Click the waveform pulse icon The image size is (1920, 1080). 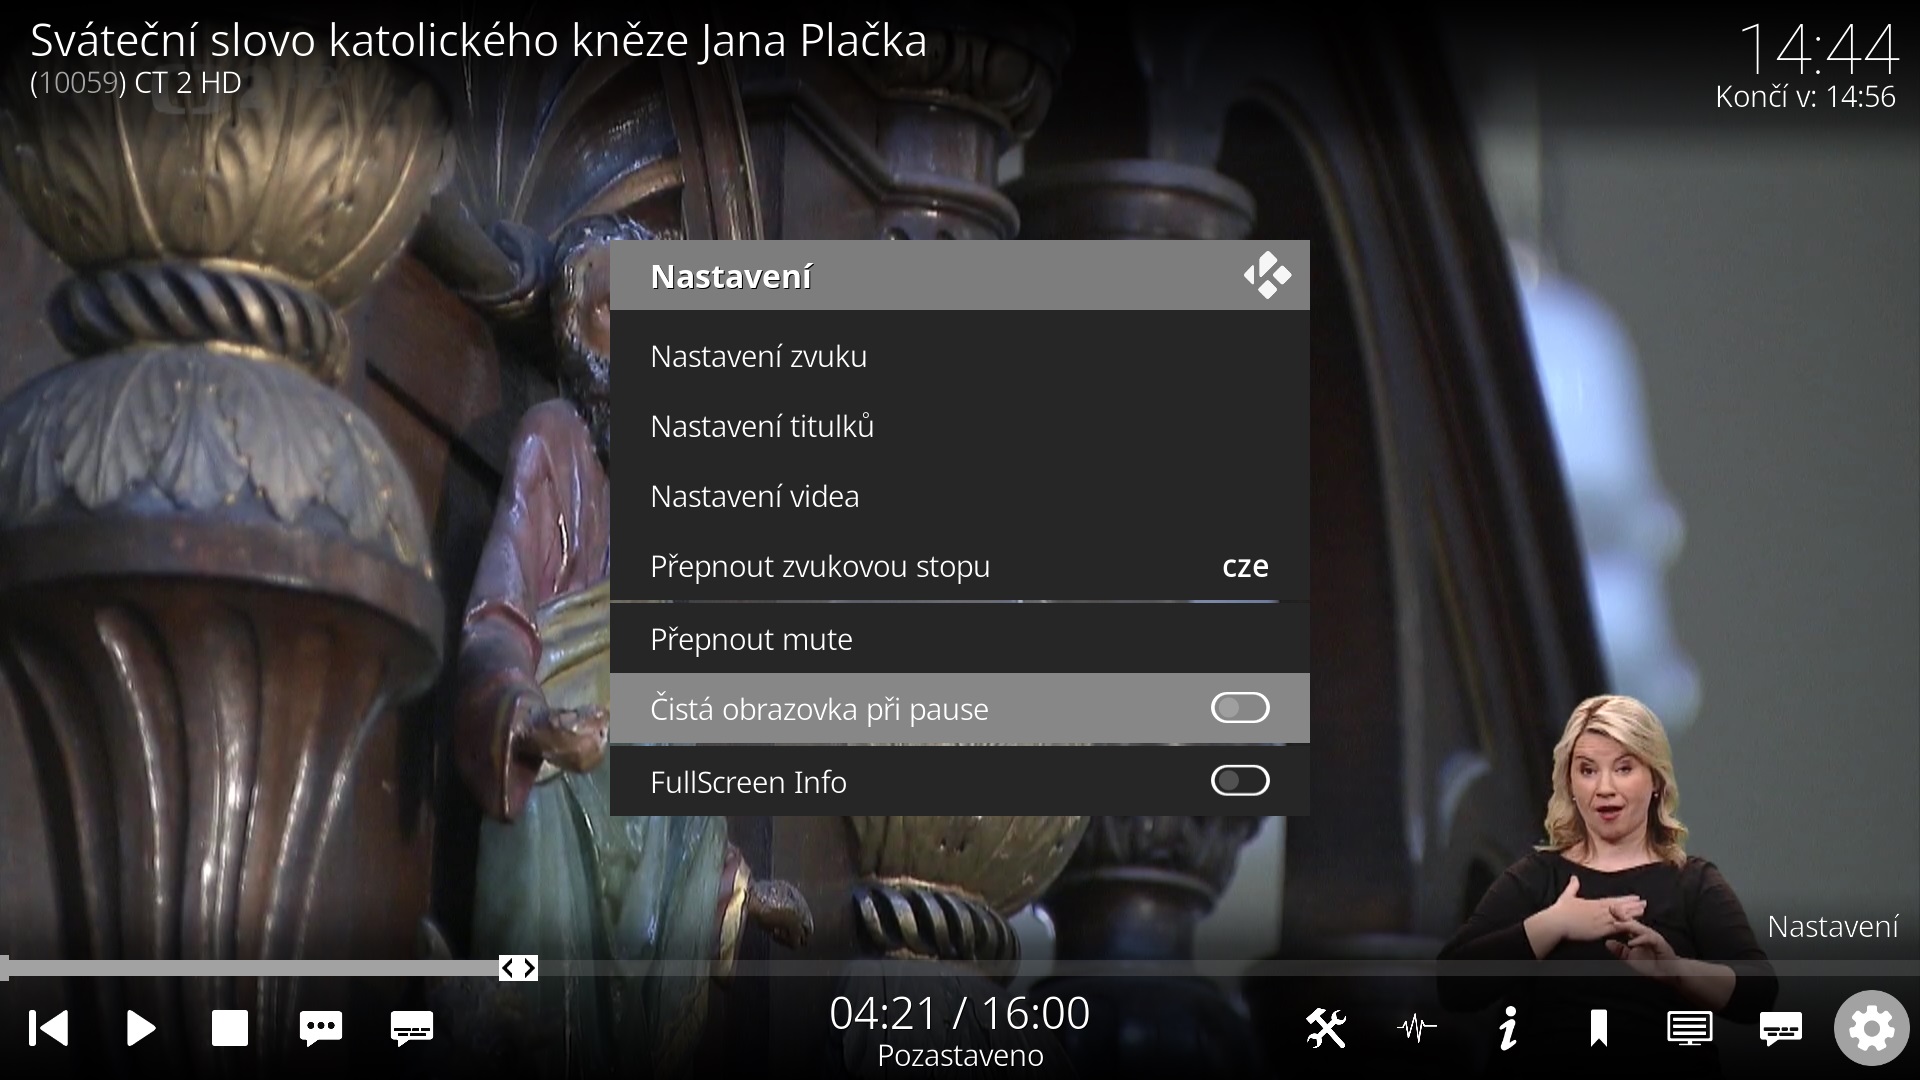tap(1417, 1028)
